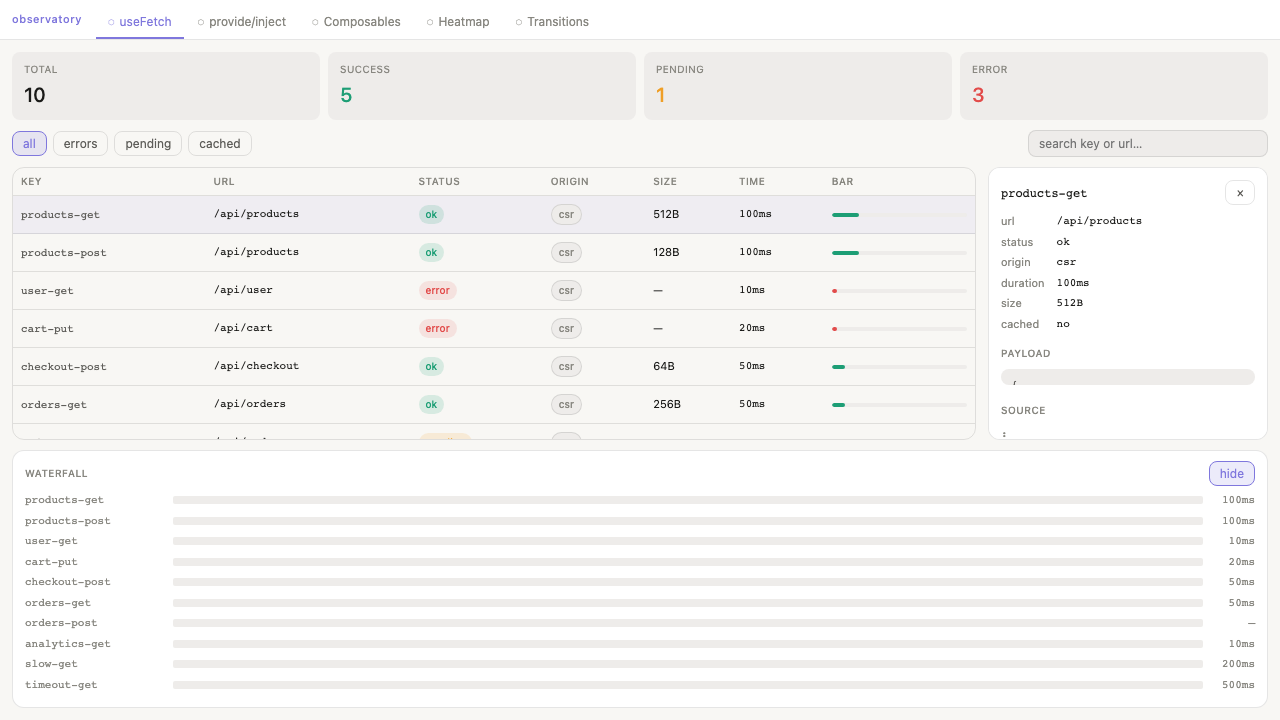The image size is (1280, 720).
Task: Toggle the cached filter pill
Action: 219,143
